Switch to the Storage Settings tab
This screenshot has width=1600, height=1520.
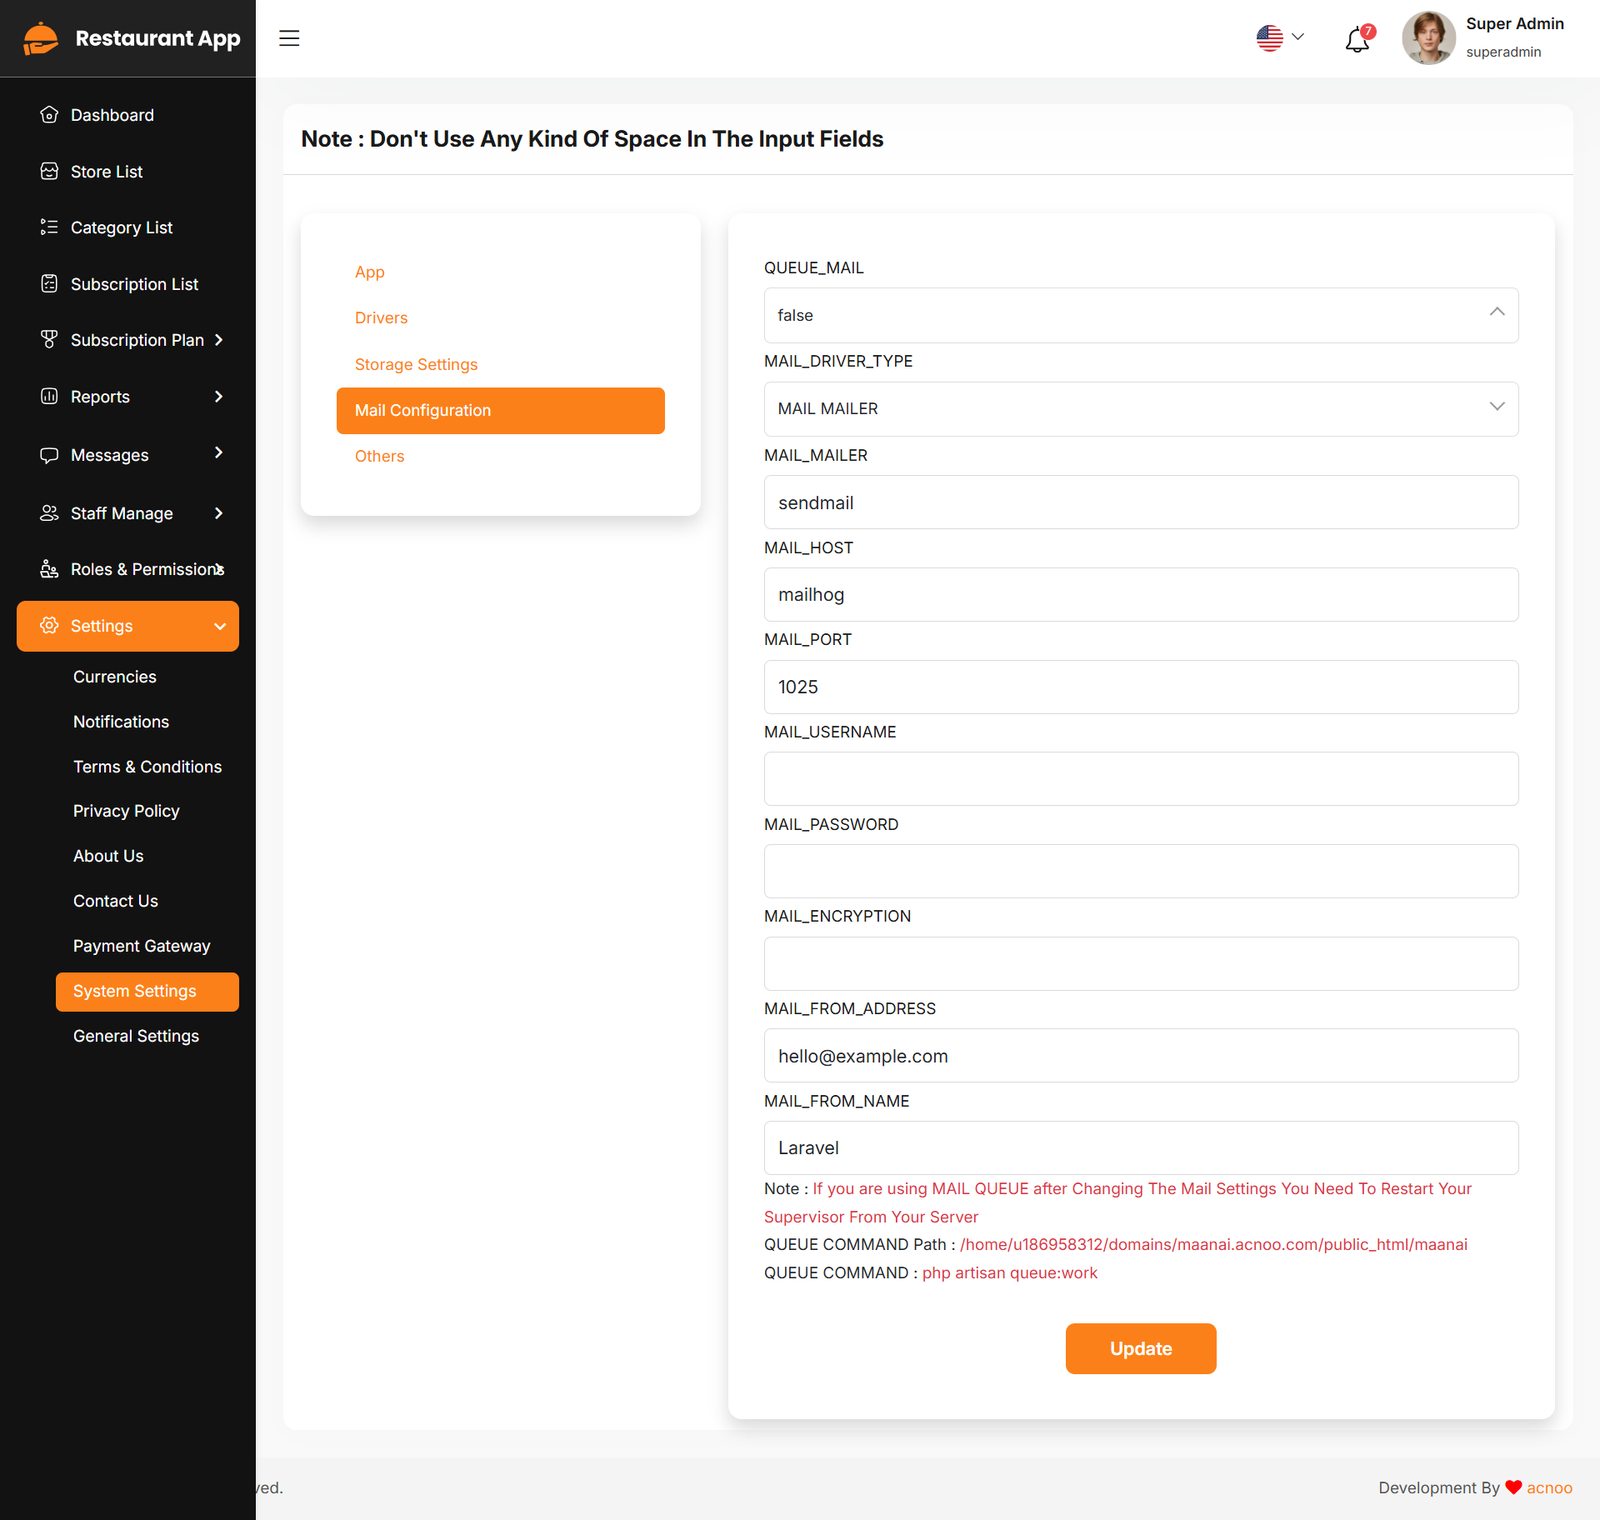416,364
